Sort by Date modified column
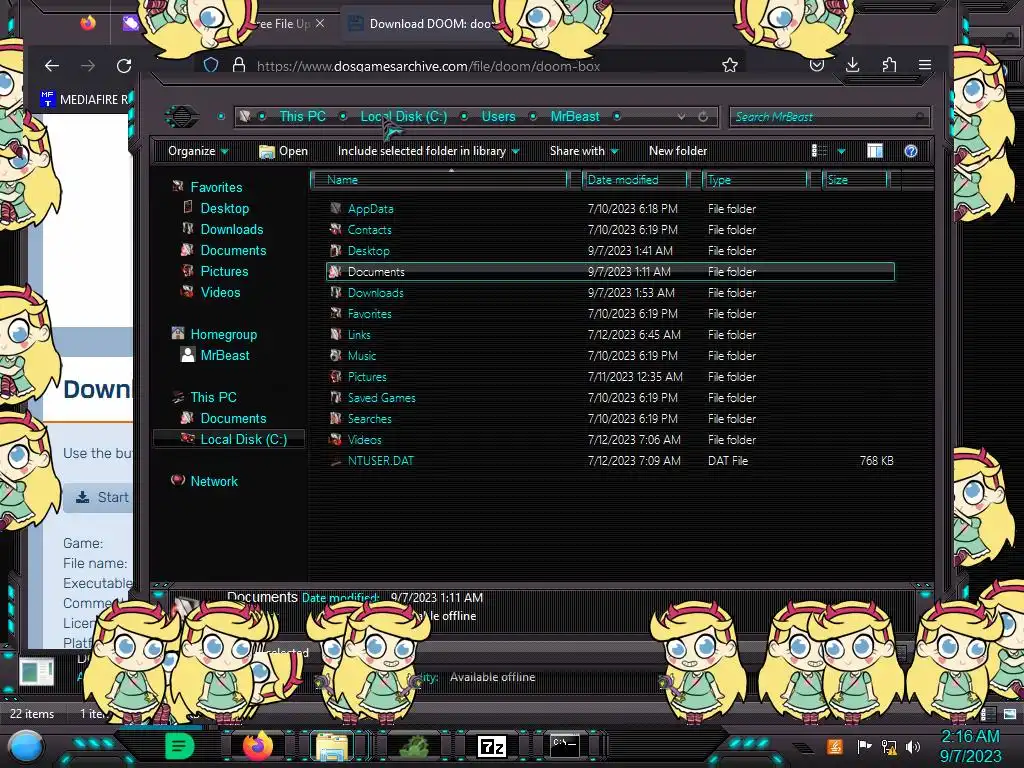Viewport: 1024px width, 768px height. 635,180
